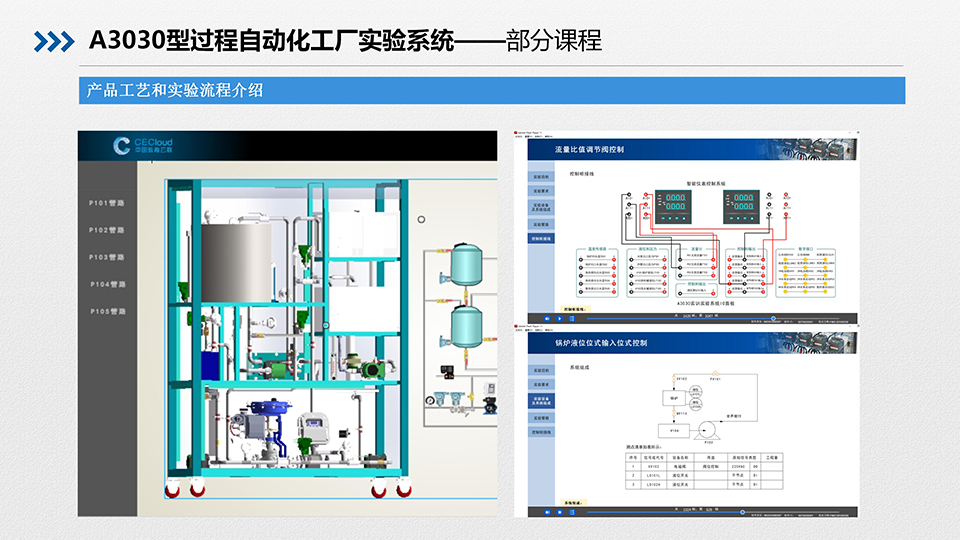Click the sound icon in the 锅炉液位位式输入位式控制 player
This screenshot has width=960, height=540.
548,512
